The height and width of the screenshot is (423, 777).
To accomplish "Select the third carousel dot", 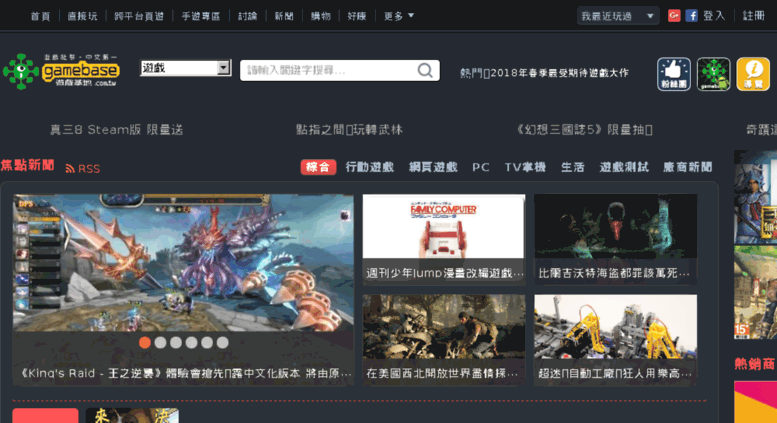I will pos(176,342).
